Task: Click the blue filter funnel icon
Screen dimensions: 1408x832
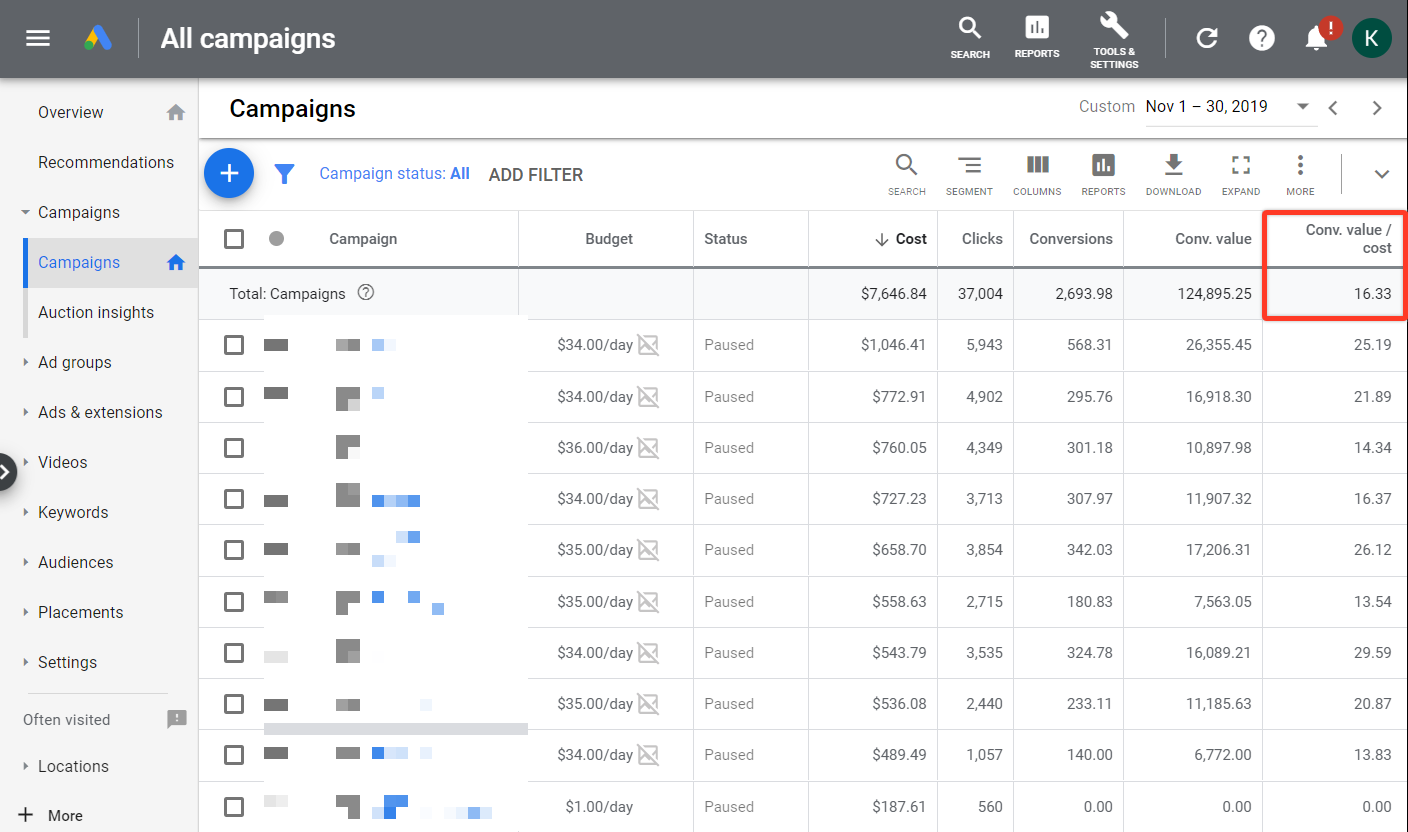Action: (285, 174)
